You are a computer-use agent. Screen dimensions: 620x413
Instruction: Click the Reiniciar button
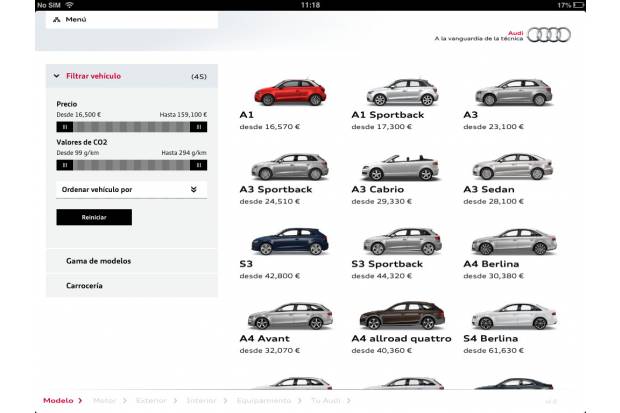pos(94,217)
